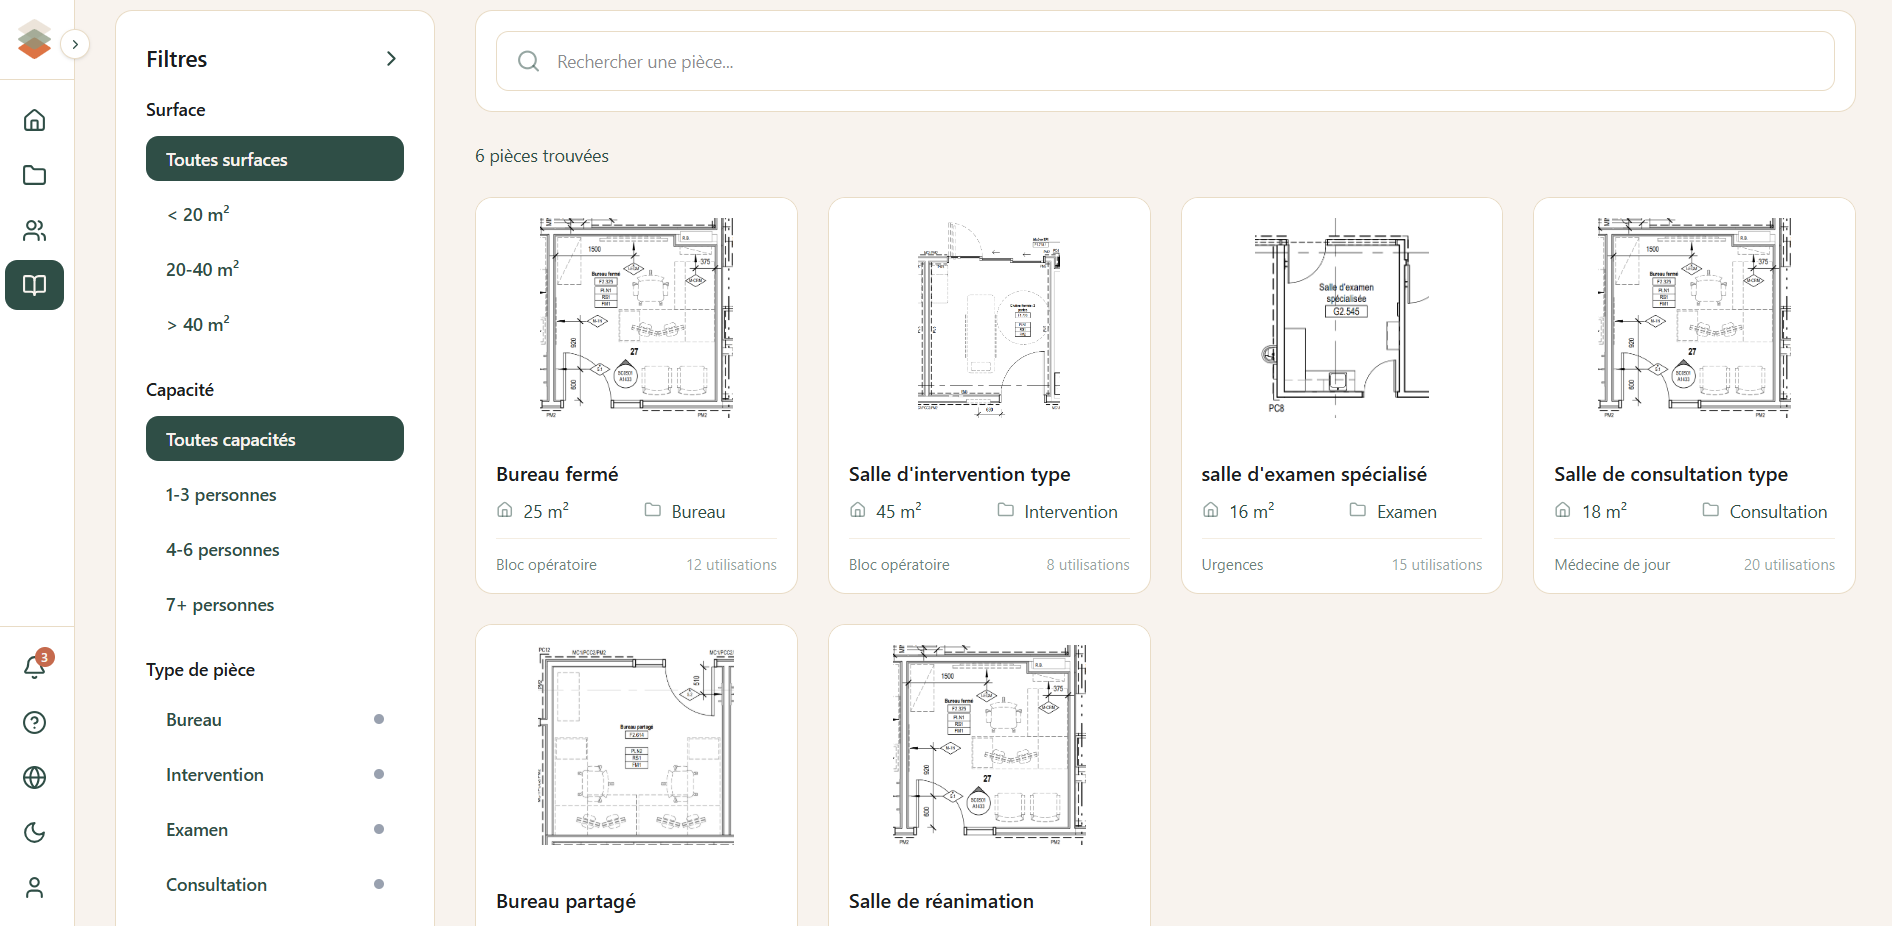Click '20 utilisations' on consultation card

(x=1789, y=565)
